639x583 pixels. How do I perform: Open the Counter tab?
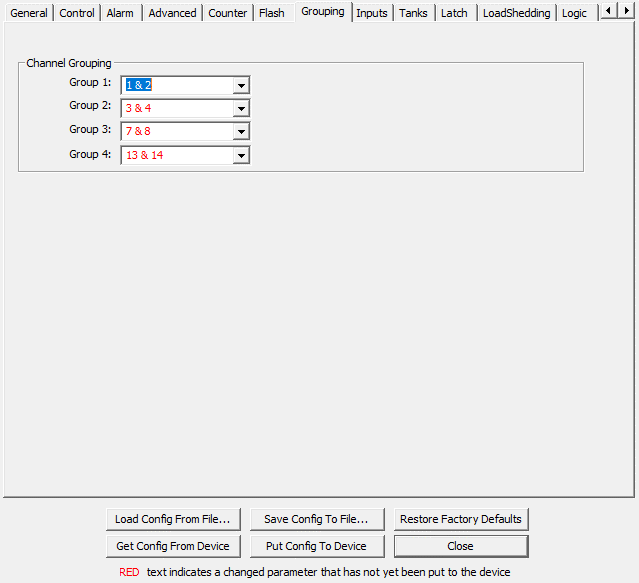point(228,13)
